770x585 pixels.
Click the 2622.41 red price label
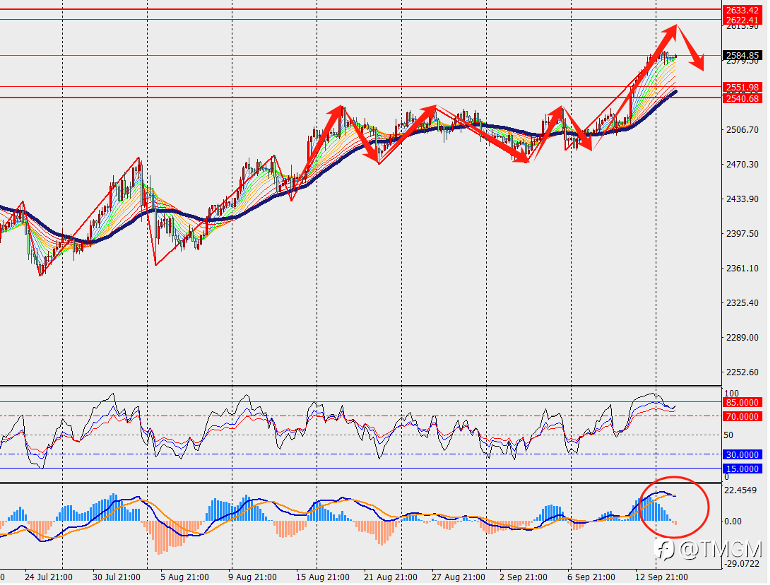pos(743,20)
